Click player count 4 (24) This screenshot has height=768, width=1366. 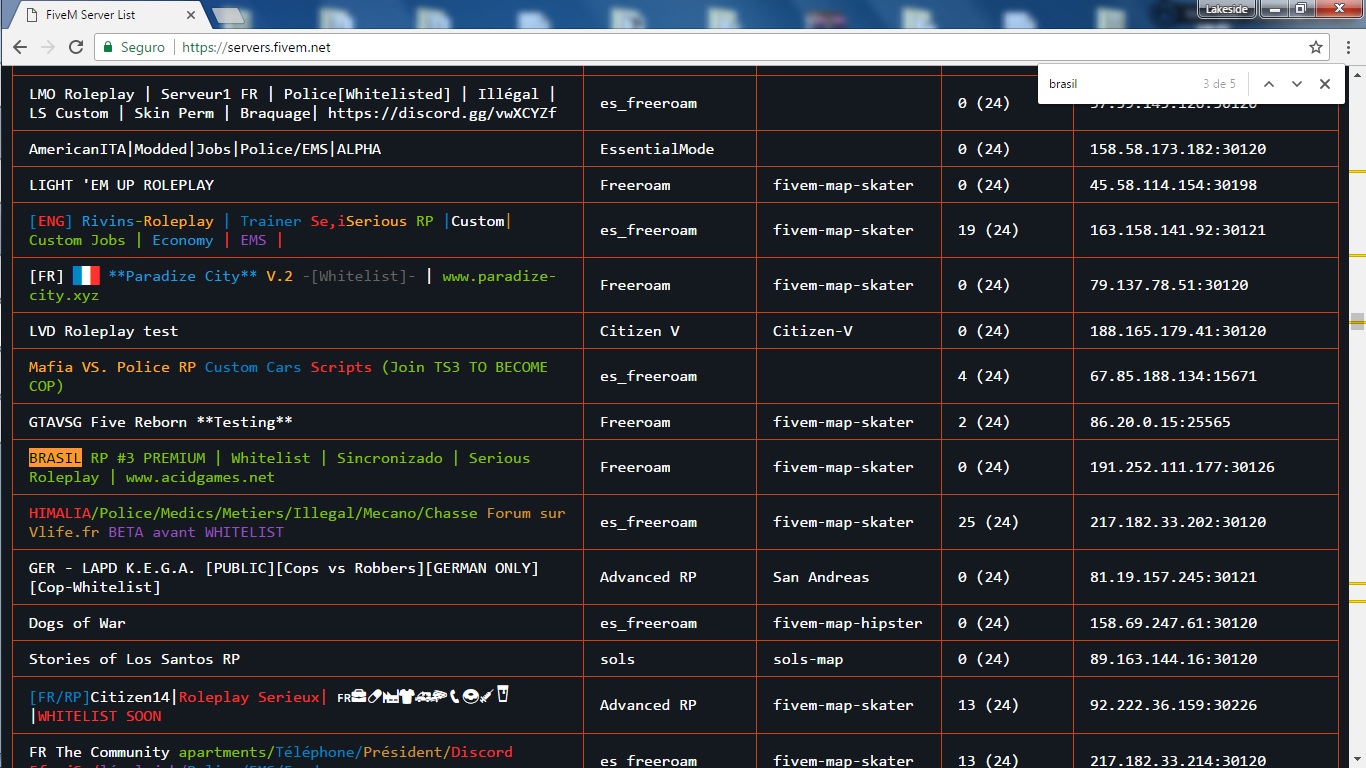pyautogui.click(x=983, y=376)
